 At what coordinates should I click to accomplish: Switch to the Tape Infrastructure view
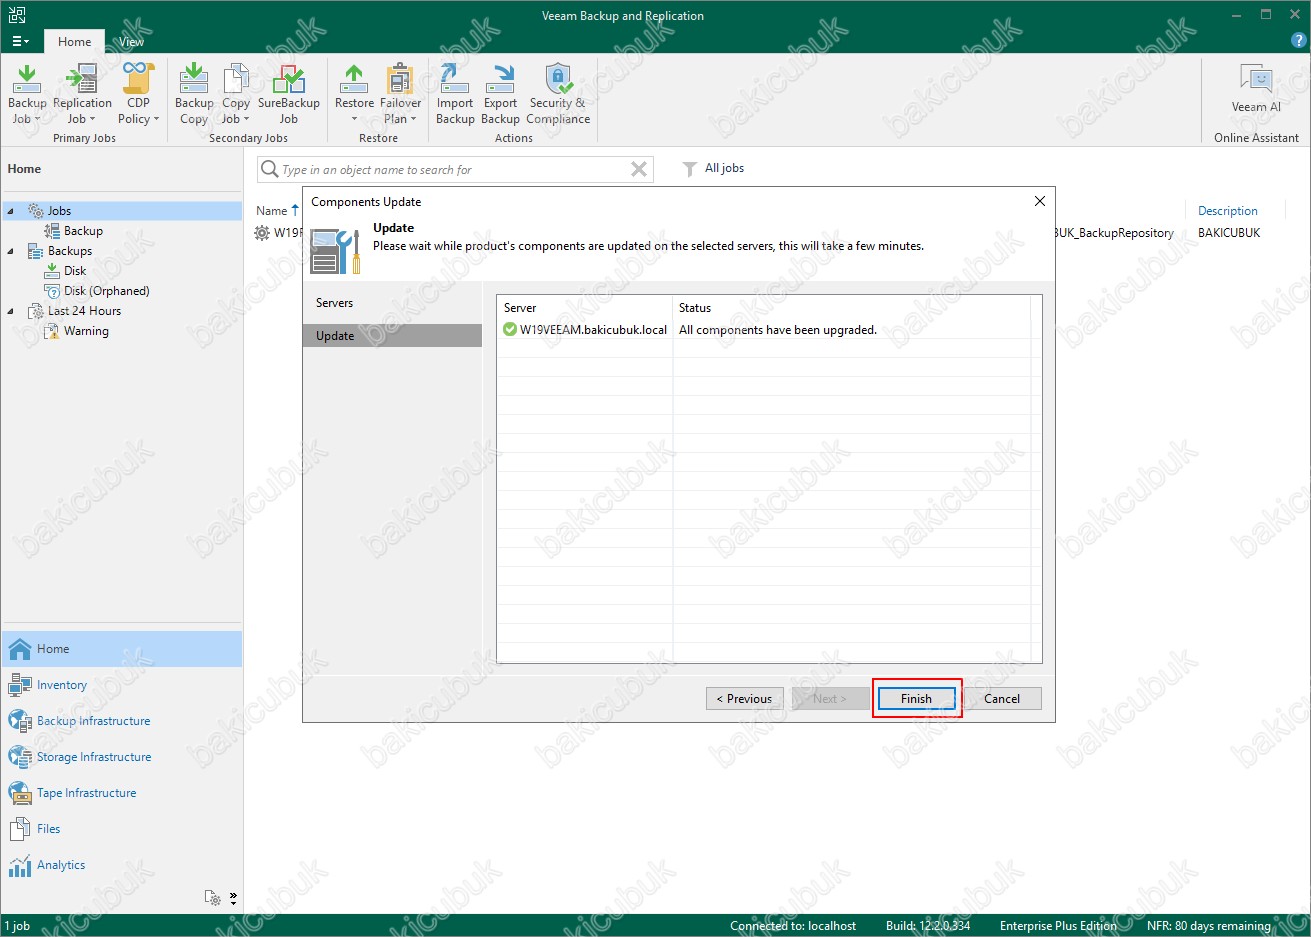(122, 793)
